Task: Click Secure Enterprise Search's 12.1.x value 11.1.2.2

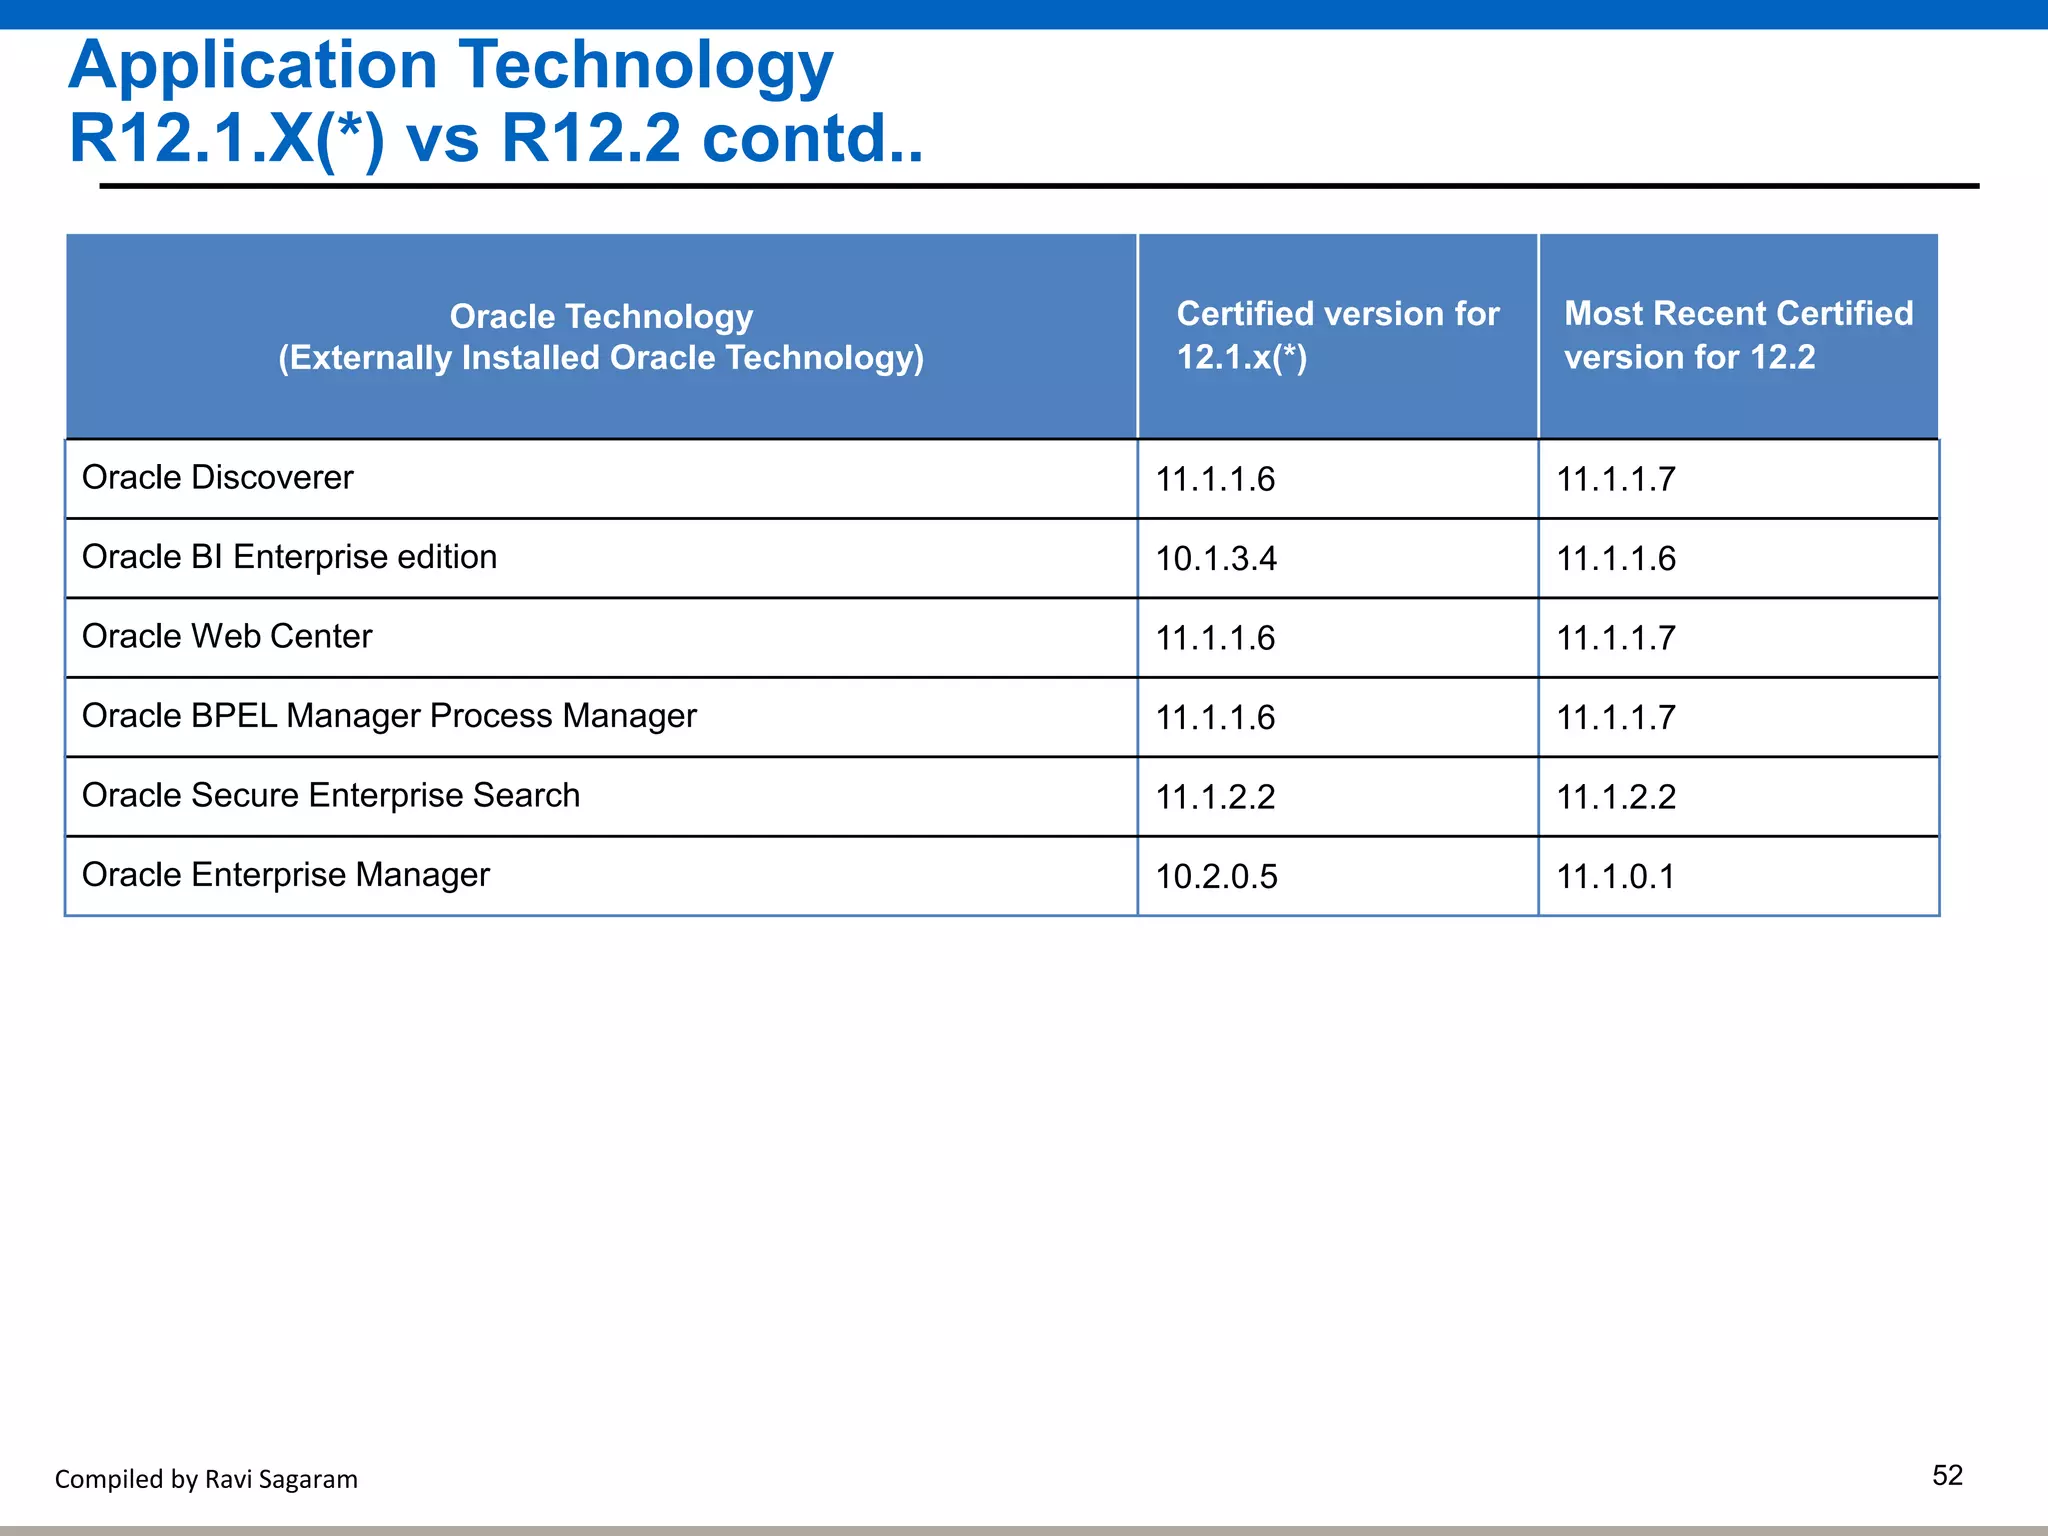Action: 1215,797
